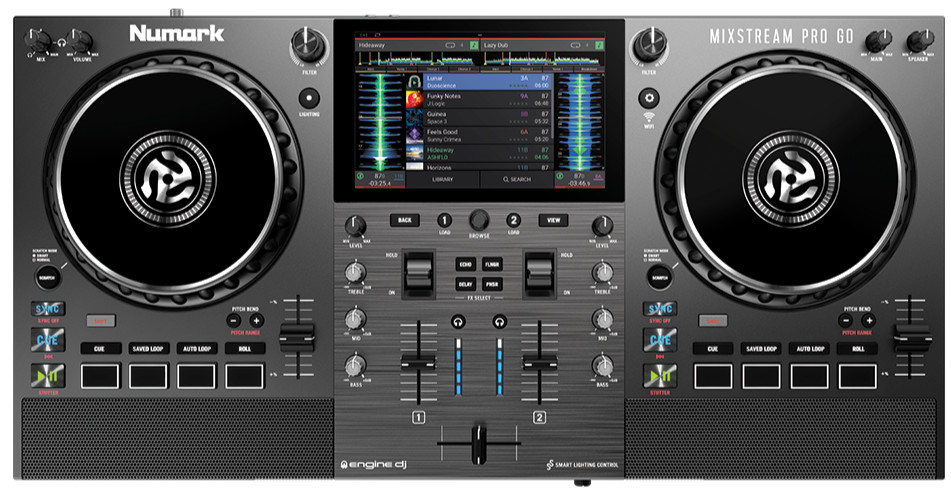Tap the left deck CUE transport button
Screen dimensions: 951x500
click(48, 340)
